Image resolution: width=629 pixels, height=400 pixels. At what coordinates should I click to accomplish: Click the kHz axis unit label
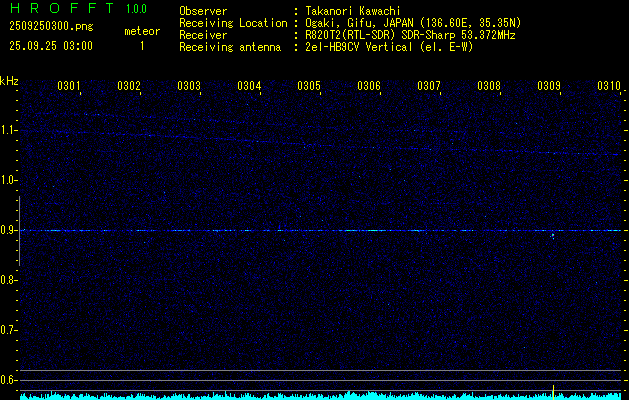pyautogui.click(x=9, y=81)
